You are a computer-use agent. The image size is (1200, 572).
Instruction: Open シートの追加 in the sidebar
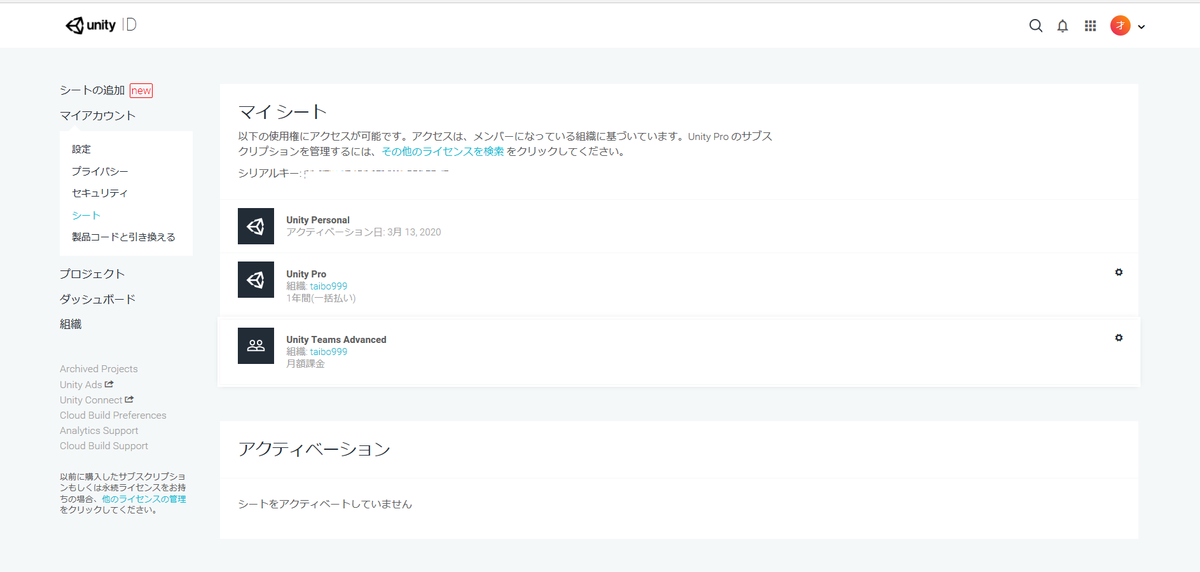pyautogui.click(x=92, y=90)
